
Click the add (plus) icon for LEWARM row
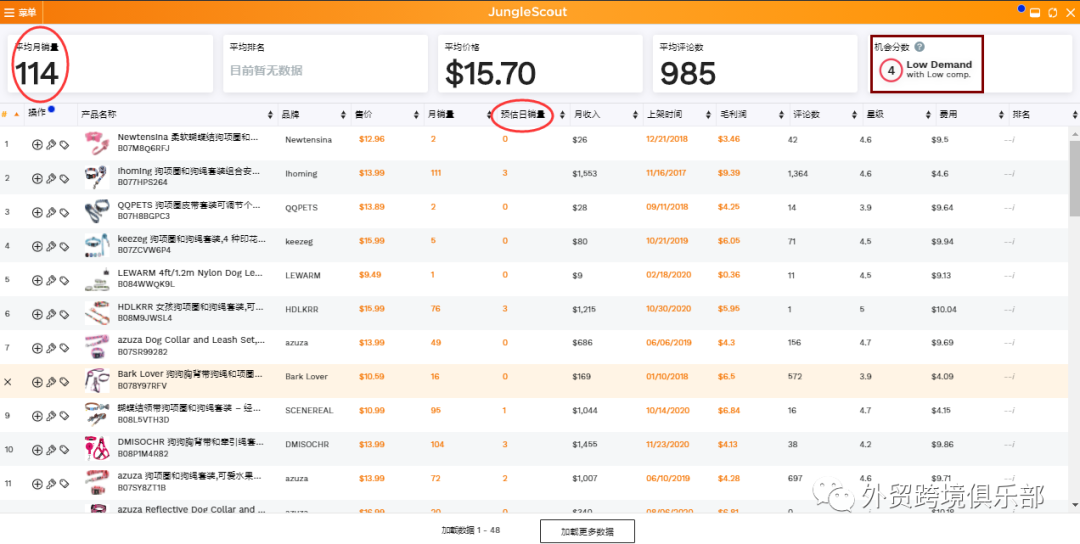(37, 280)
